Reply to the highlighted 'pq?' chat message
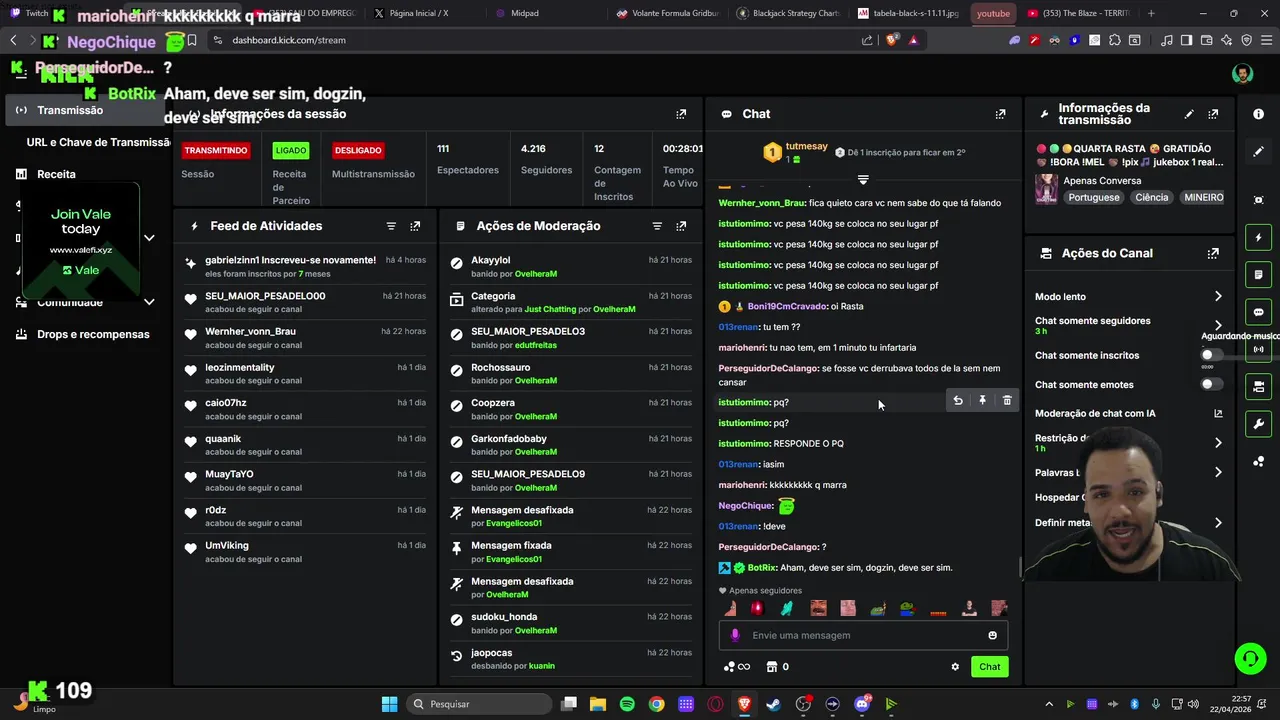Viewport: 1280px width, 720px height. (x=958, y=401)
